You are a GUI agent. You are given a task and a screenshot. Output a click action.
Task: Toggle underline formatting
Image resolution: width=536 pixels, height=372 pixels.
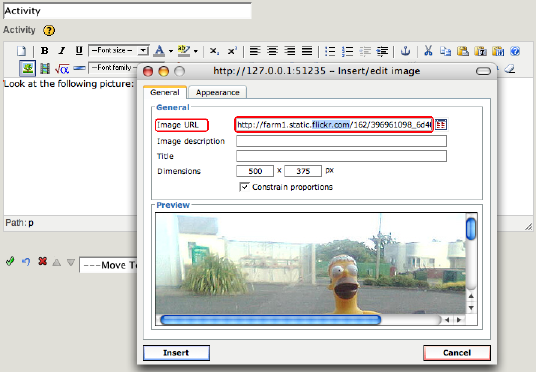[79, 51]
